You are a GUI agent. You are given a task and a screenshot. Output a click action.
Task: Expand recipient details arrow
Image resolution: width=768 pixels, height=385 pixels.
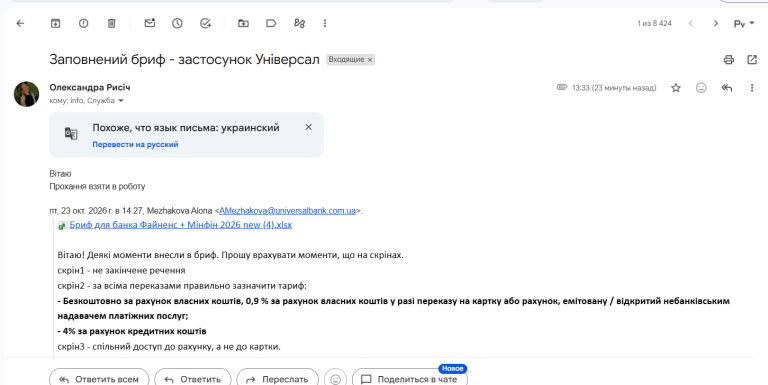(121, 101)
